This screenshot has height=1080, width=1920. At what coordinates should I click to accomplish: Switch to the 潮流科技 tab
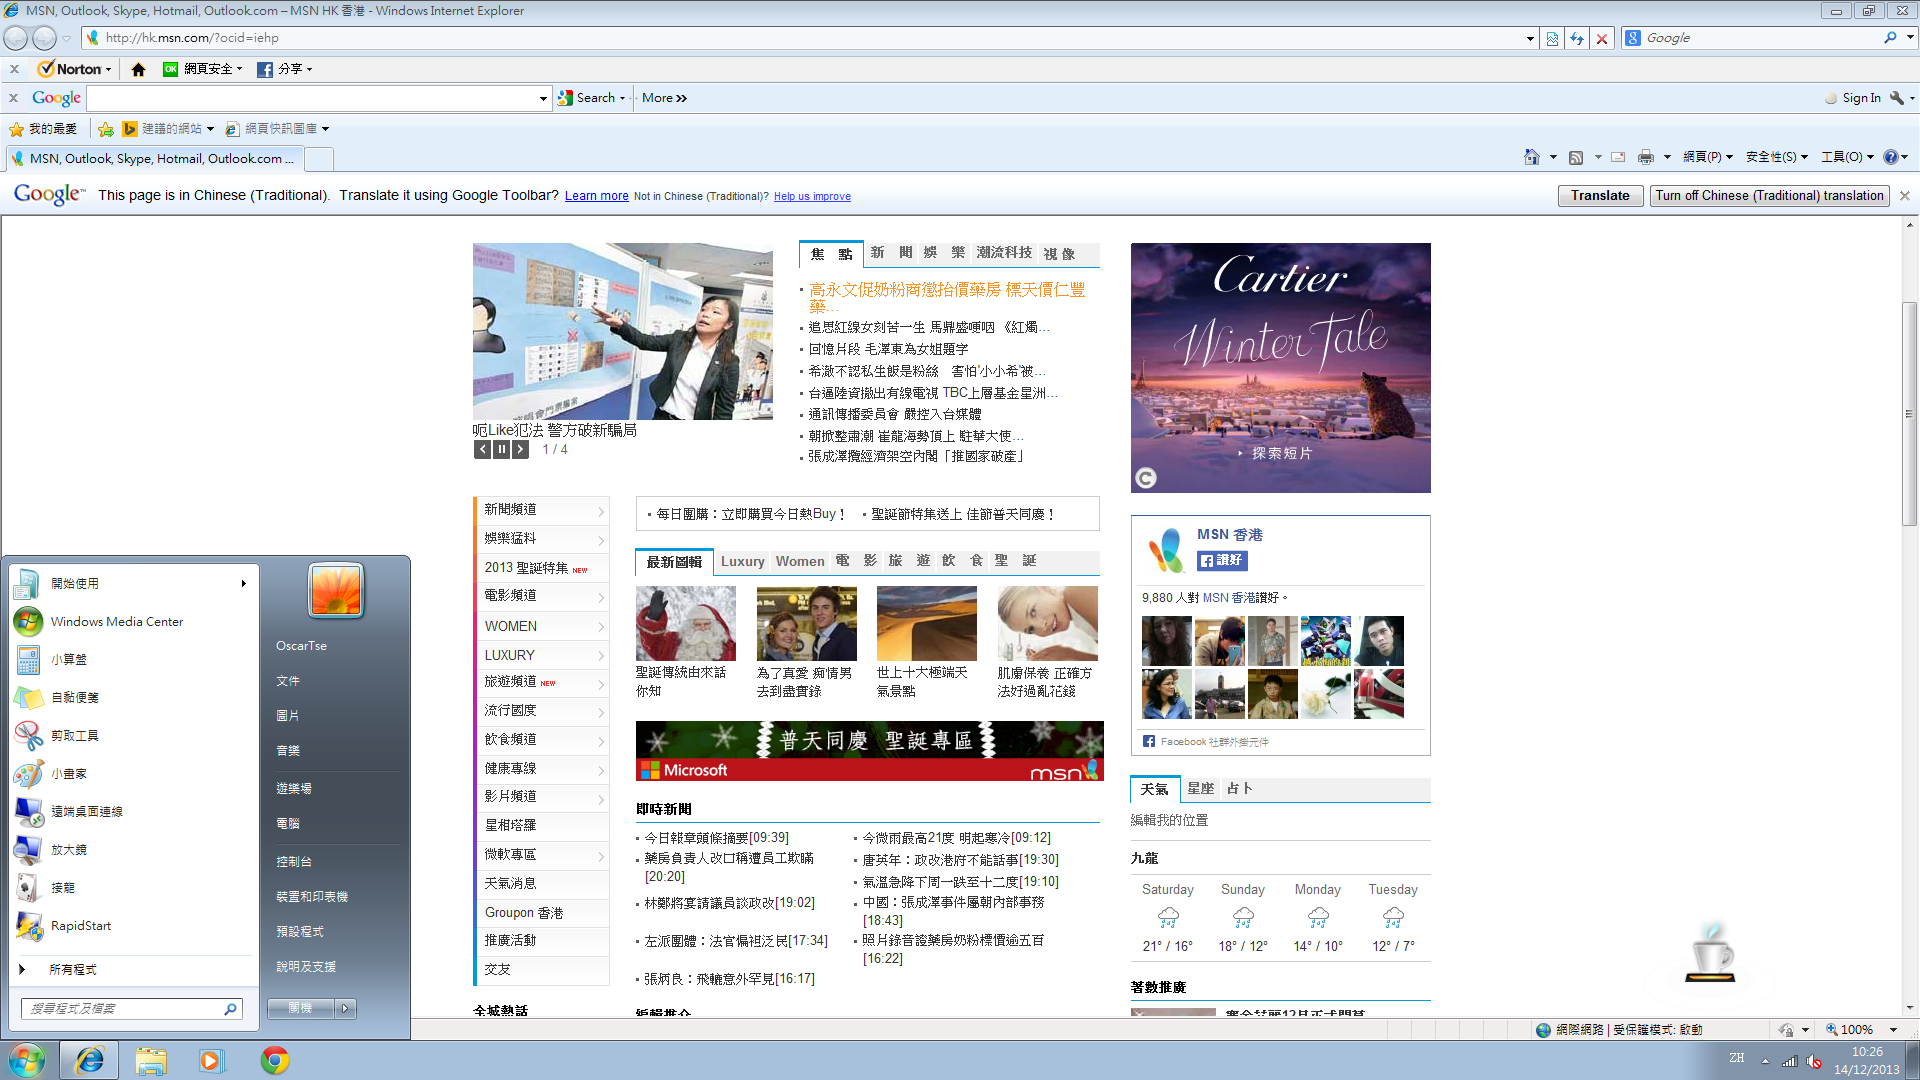coord(1004,253)
